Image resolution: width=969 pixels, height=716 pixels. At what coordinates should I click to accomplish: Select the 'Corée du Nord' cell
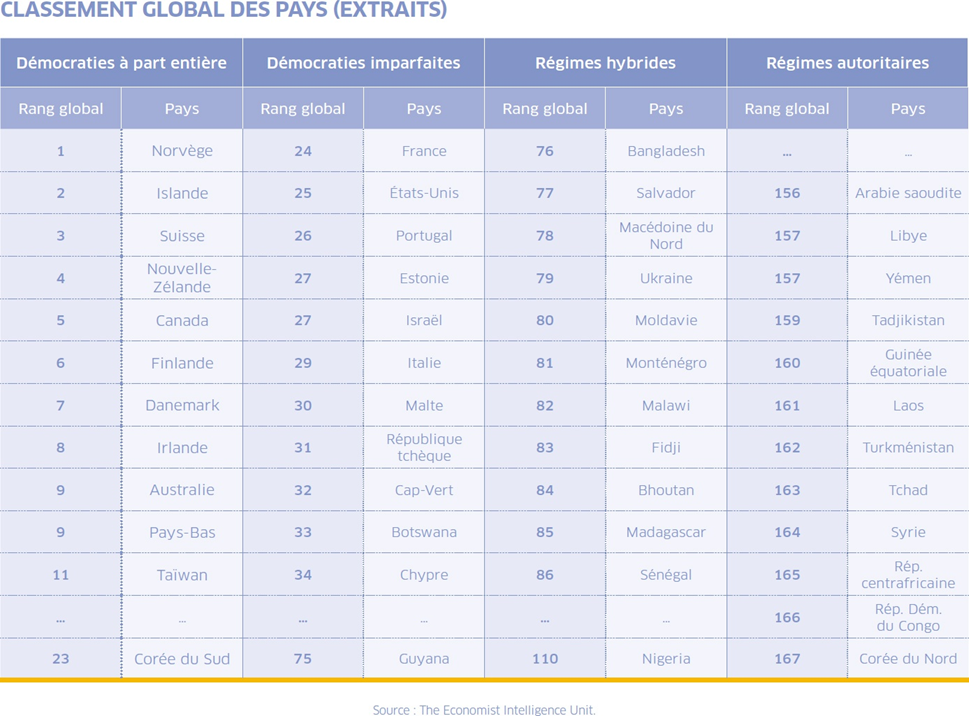pyautogui.click(x=908, y=659)
